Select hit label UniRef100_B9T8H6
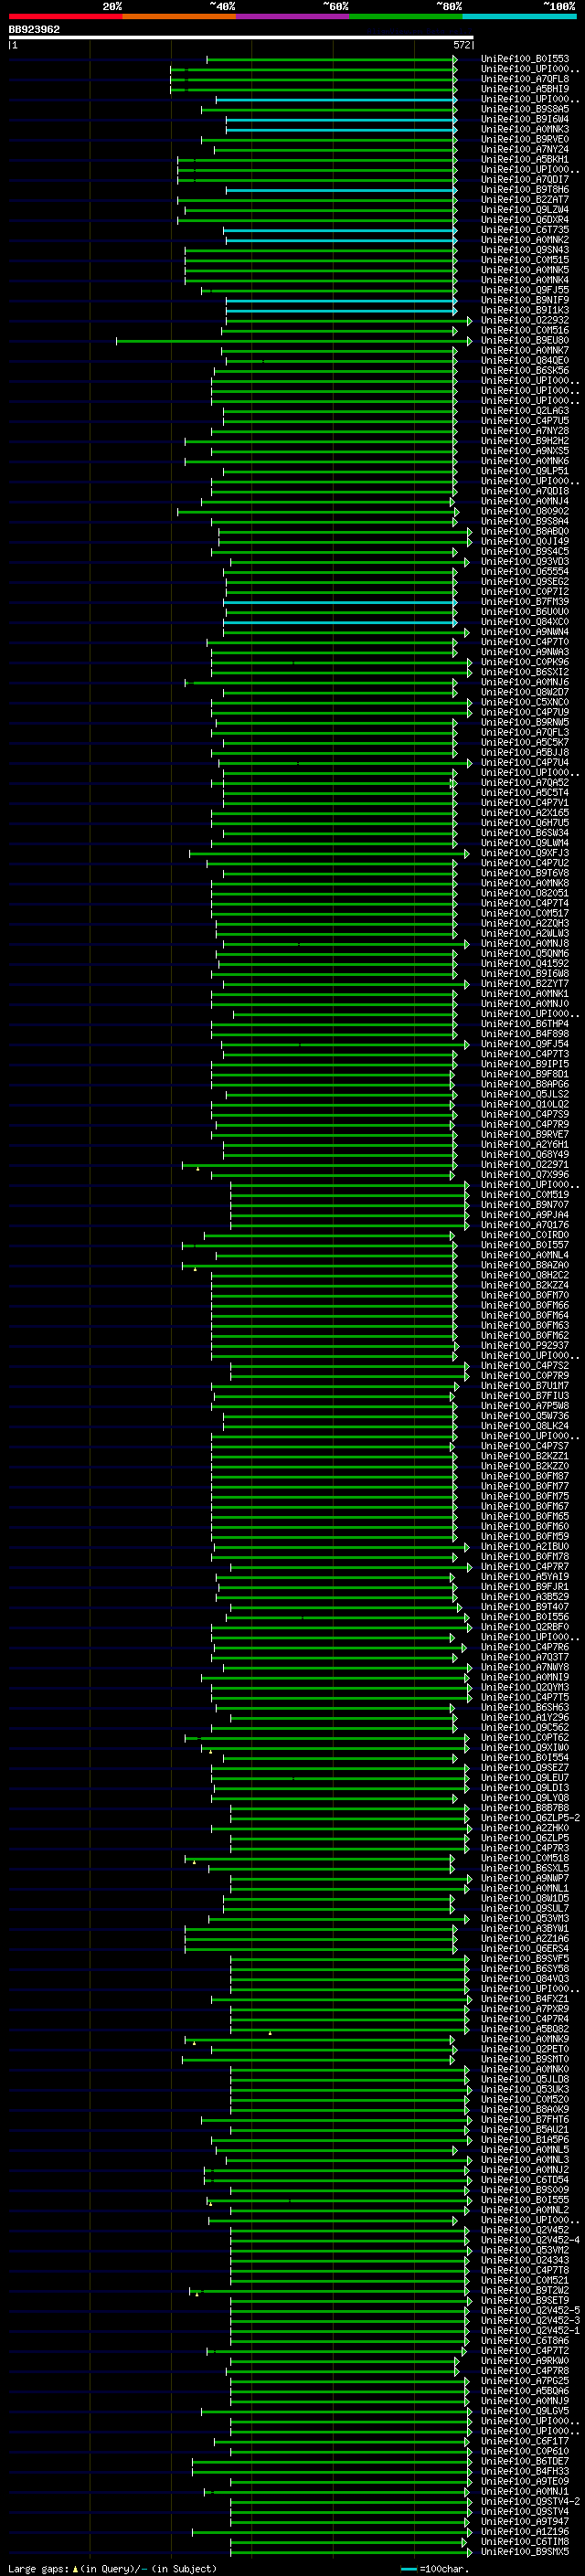Screen dimensions: 585x2576 click(525, 190)
